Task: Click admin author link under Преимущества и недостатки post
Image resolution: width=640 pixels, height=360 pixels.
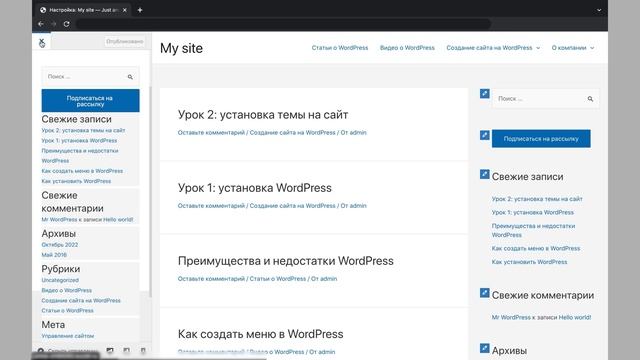Action: pos(329,279)
